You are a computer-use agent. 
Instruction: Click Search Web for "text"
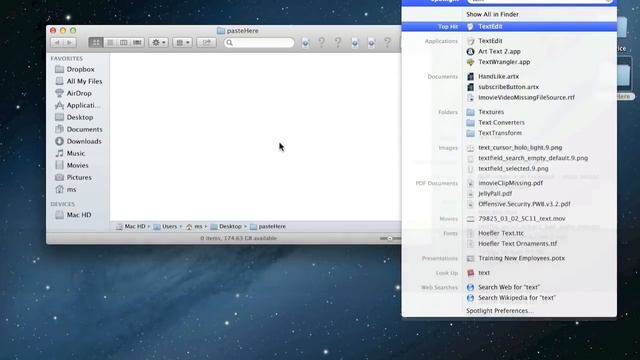pos(509,287)
